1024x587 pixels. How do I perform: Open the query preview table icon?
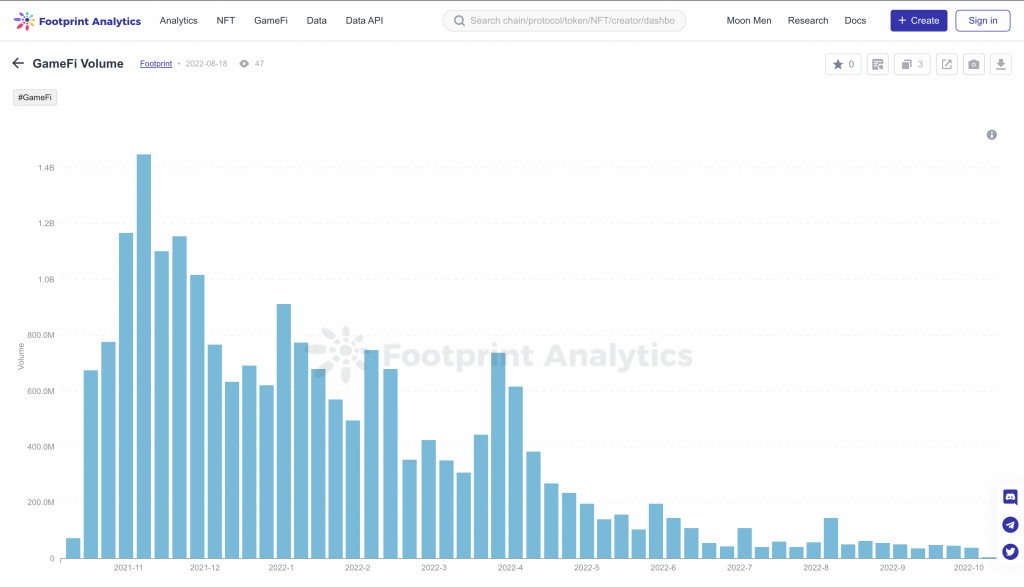(878, 64)
